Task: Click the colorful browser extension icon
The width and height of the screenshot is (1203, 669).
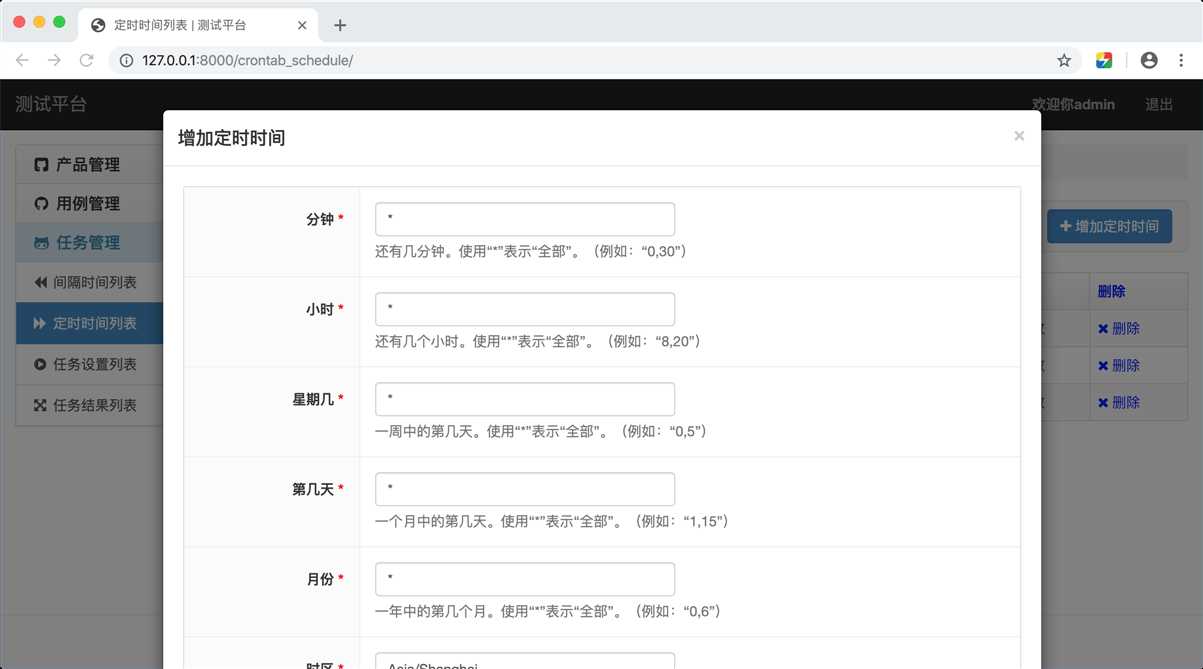Action: pyautogui.click(x=1104, y=60)
